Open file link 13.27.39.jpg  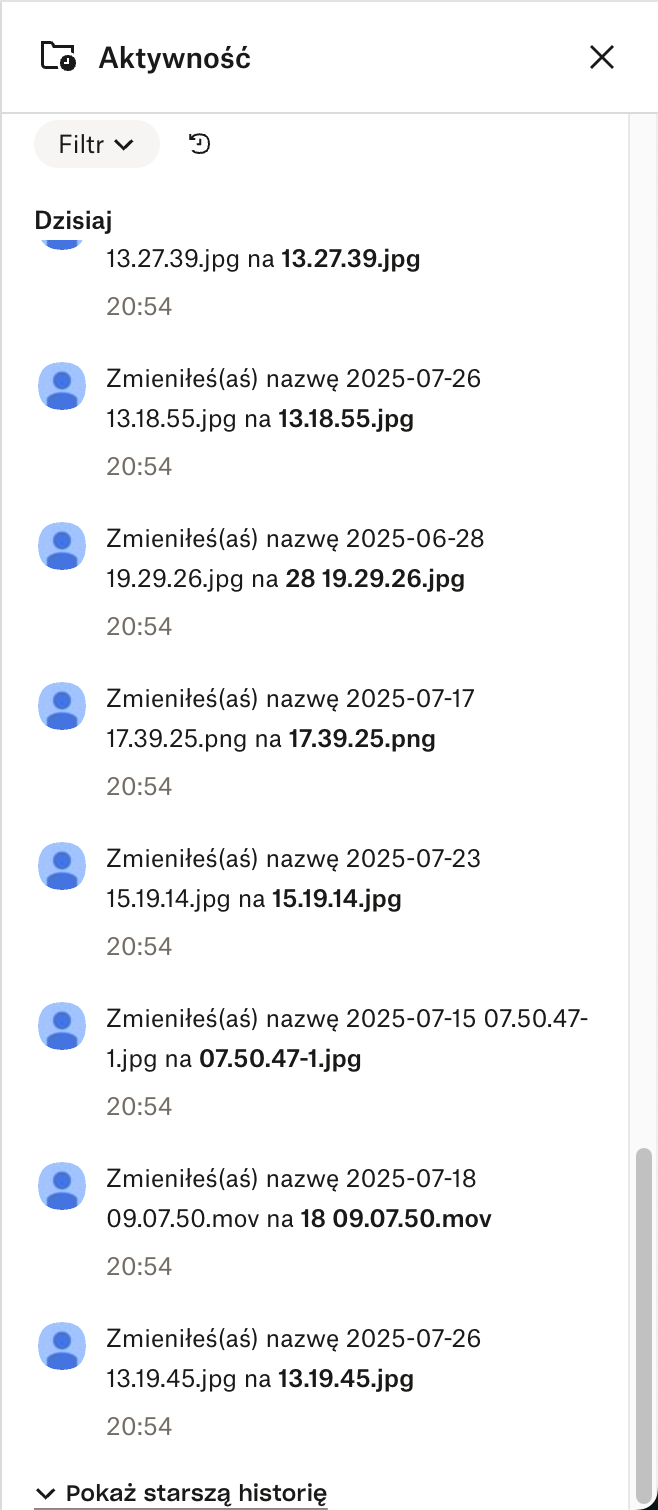pos(350,259)
